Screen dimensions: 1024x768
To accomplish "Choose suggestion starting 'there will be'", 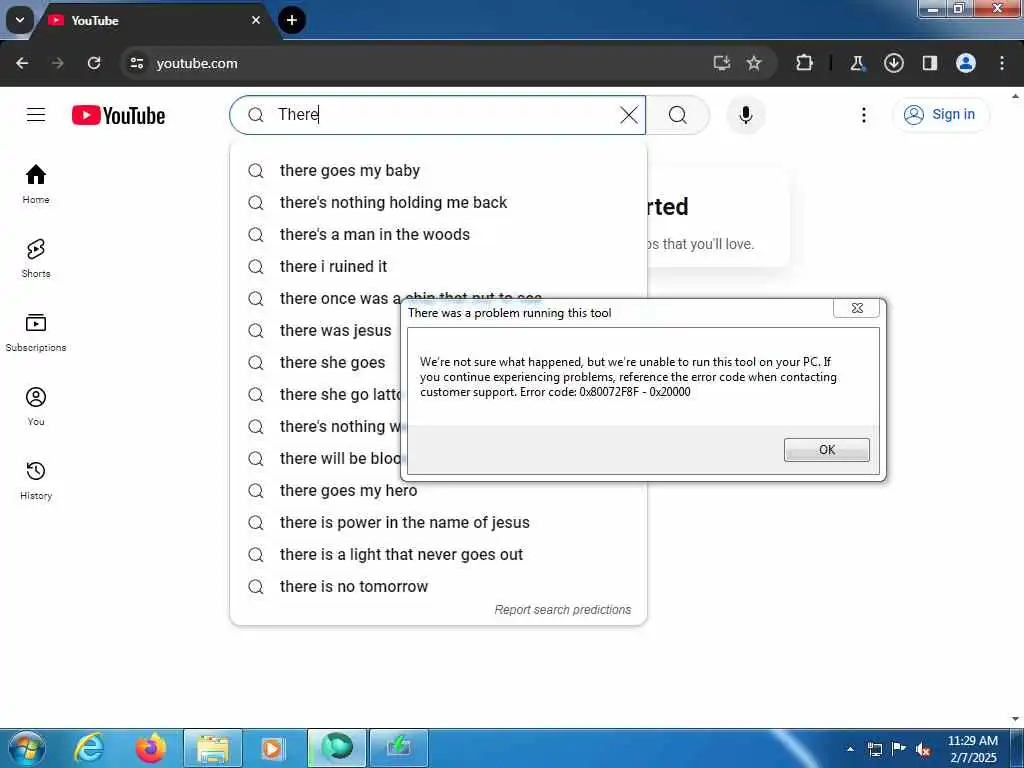I will (316, 458).
